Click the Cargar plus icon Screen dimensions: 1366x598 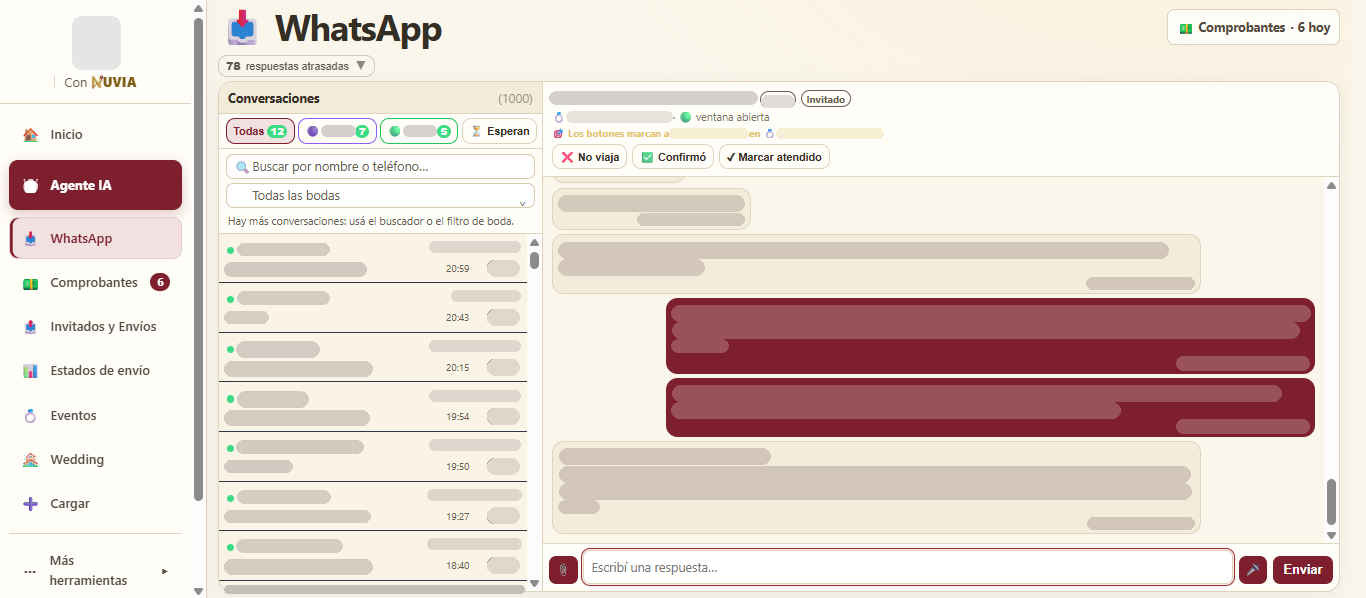30,504
